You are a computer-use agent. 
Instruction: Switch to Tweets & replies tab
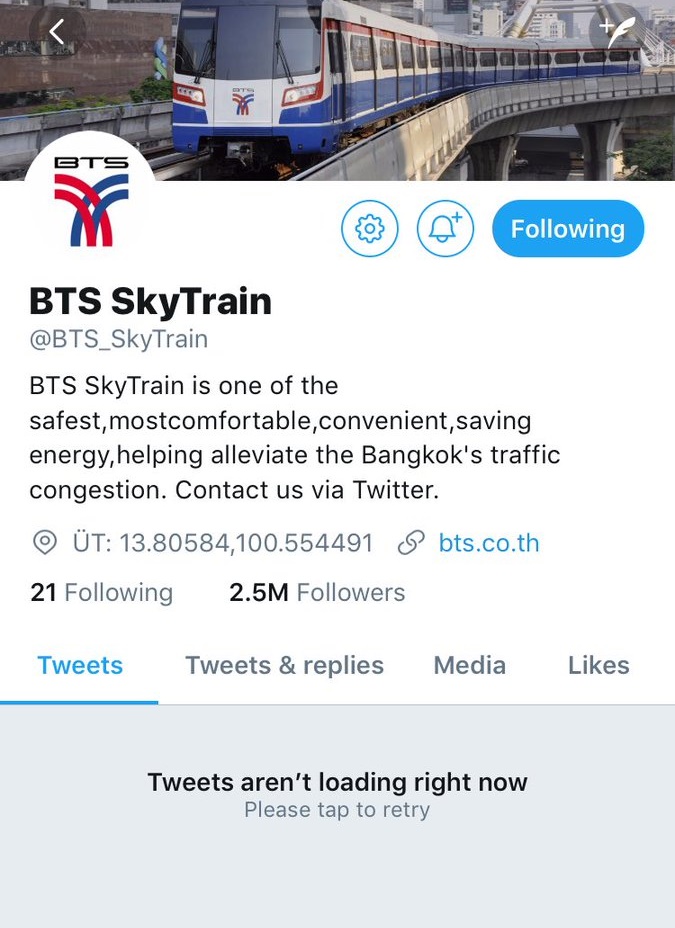coord(285,666)
